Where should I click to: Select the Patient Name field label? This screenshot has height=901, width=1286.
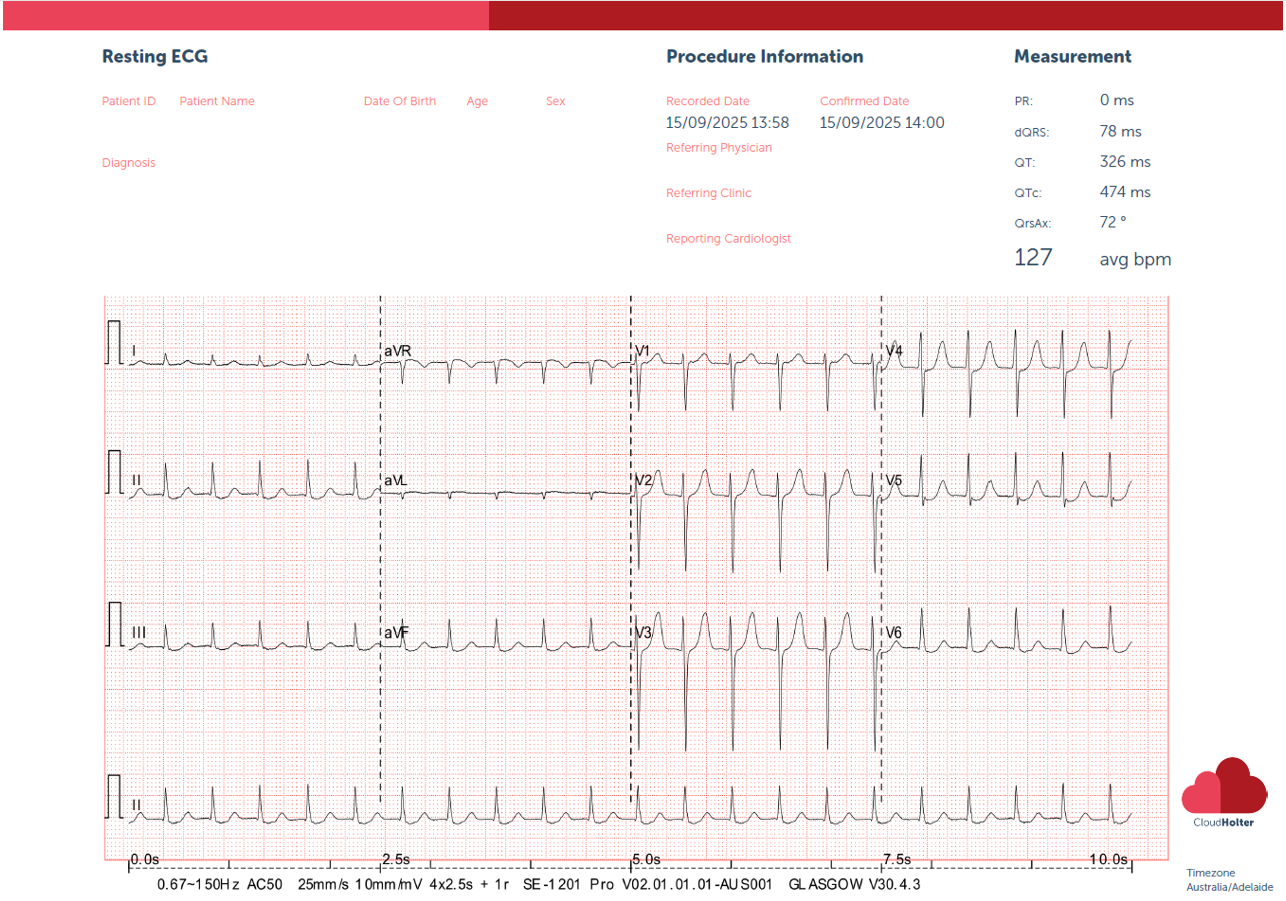(217, 101)
